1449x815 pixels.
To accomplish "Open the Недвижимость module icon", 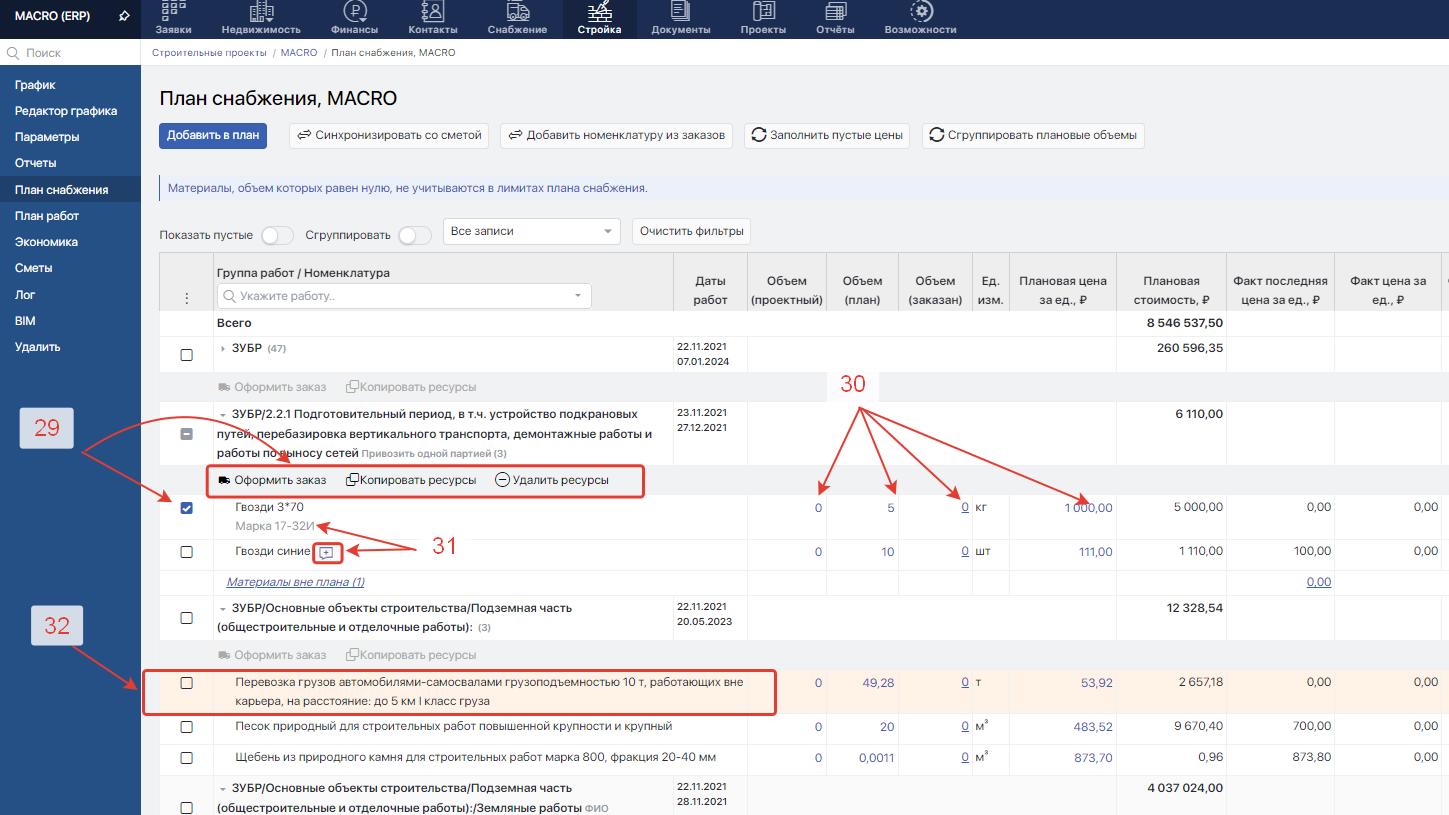I will point(260,12).
